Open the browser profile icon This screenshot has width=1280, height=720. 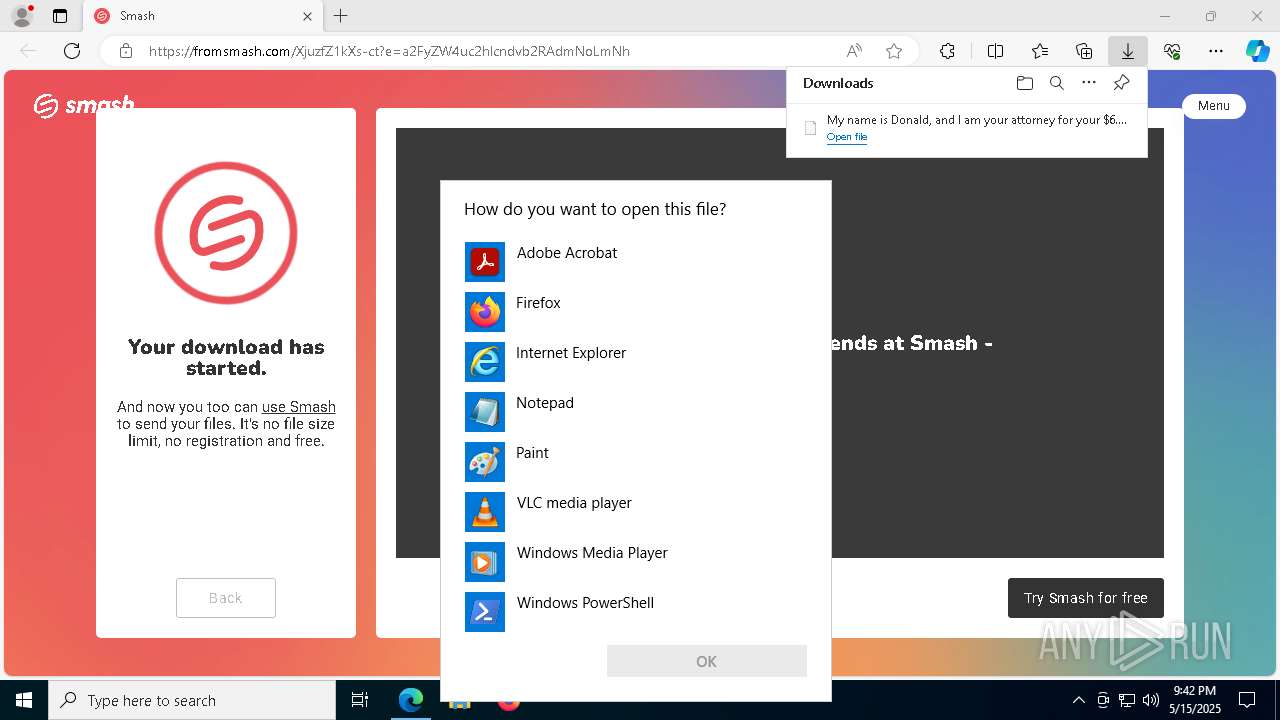[21, 16]
